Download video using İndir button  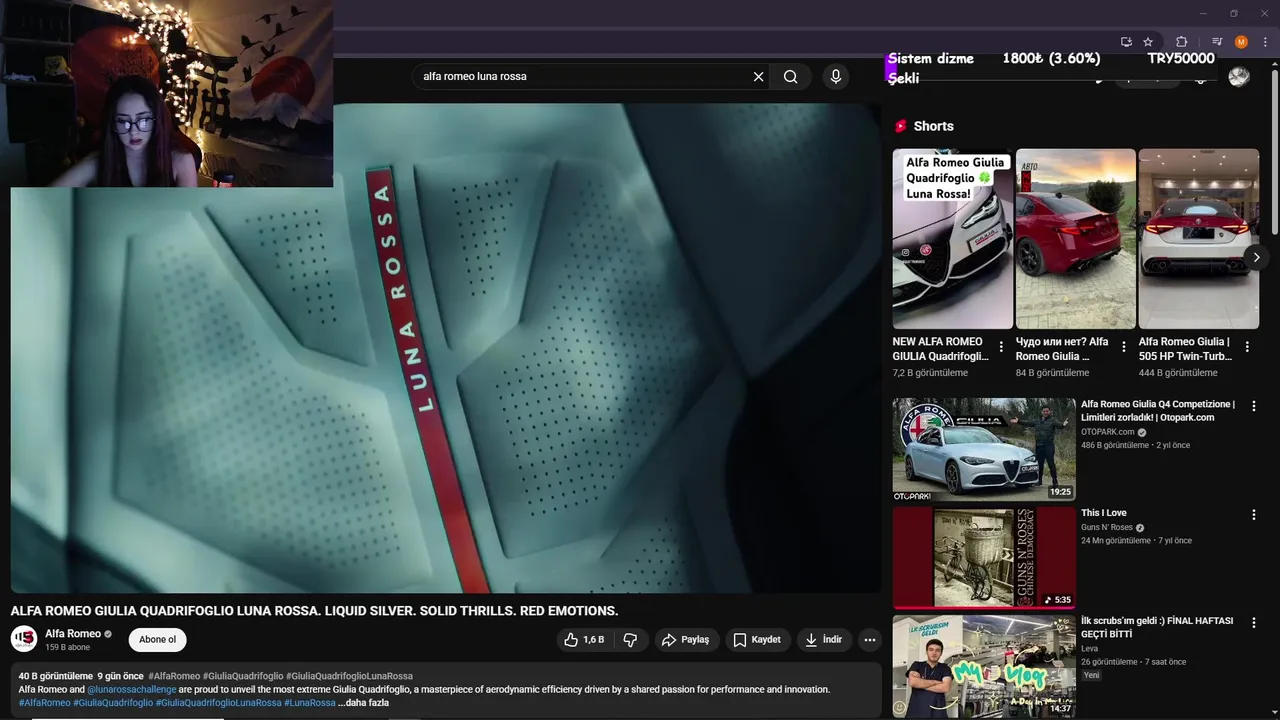[x=824, y=640]
